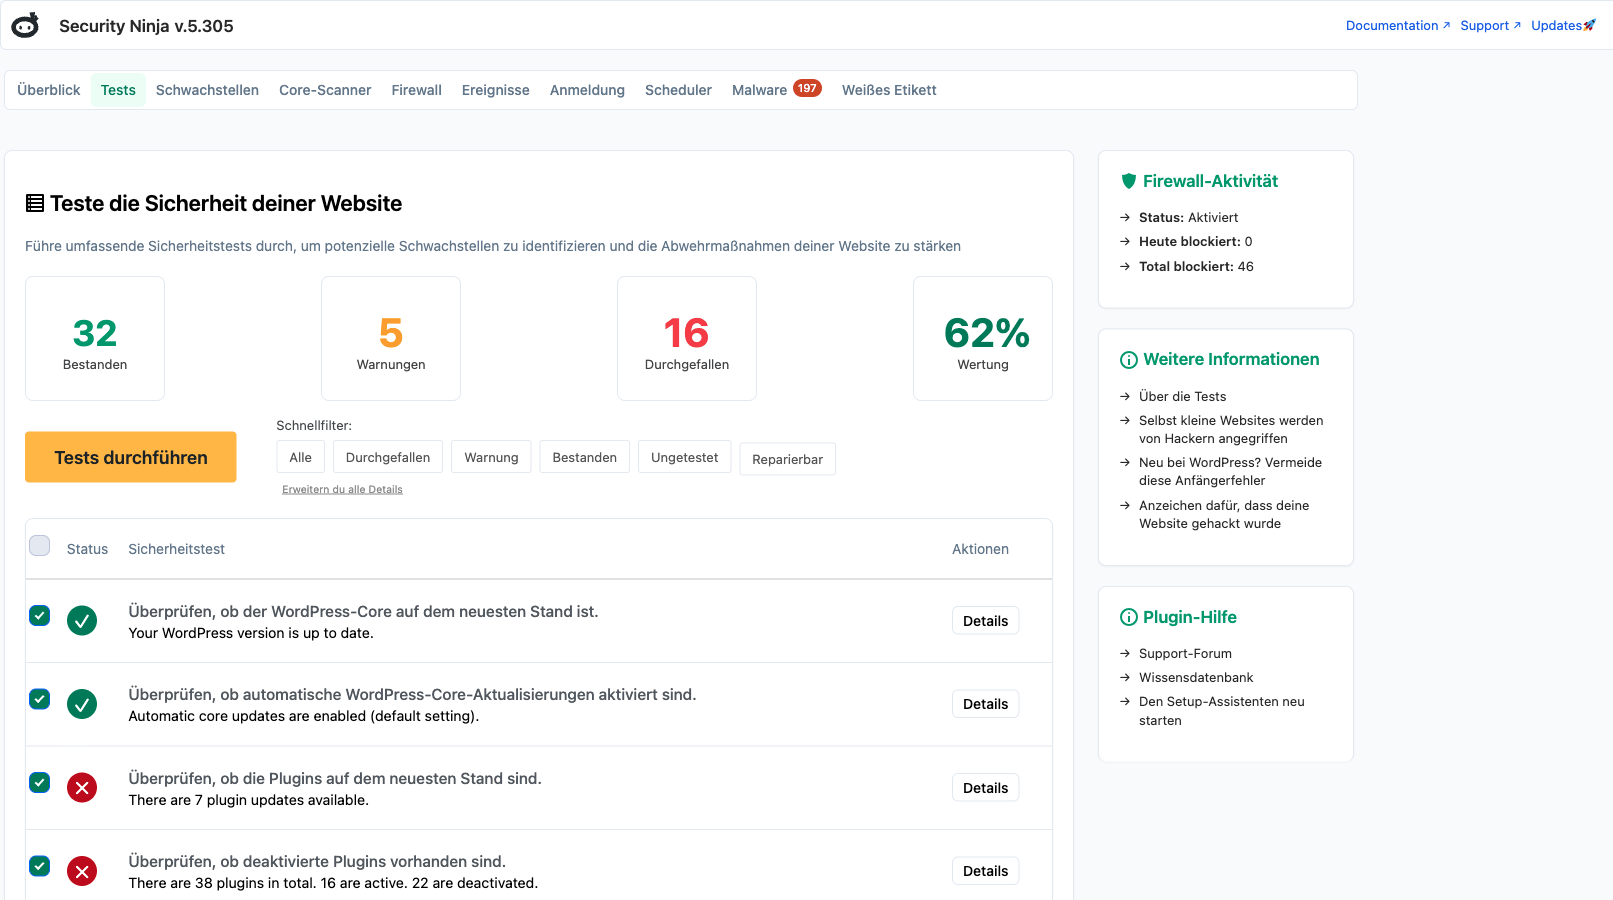Uncheck the automatische Core-Aktualisierungen test checkbox
This screenshot has width=1613, height=900.
40,698
